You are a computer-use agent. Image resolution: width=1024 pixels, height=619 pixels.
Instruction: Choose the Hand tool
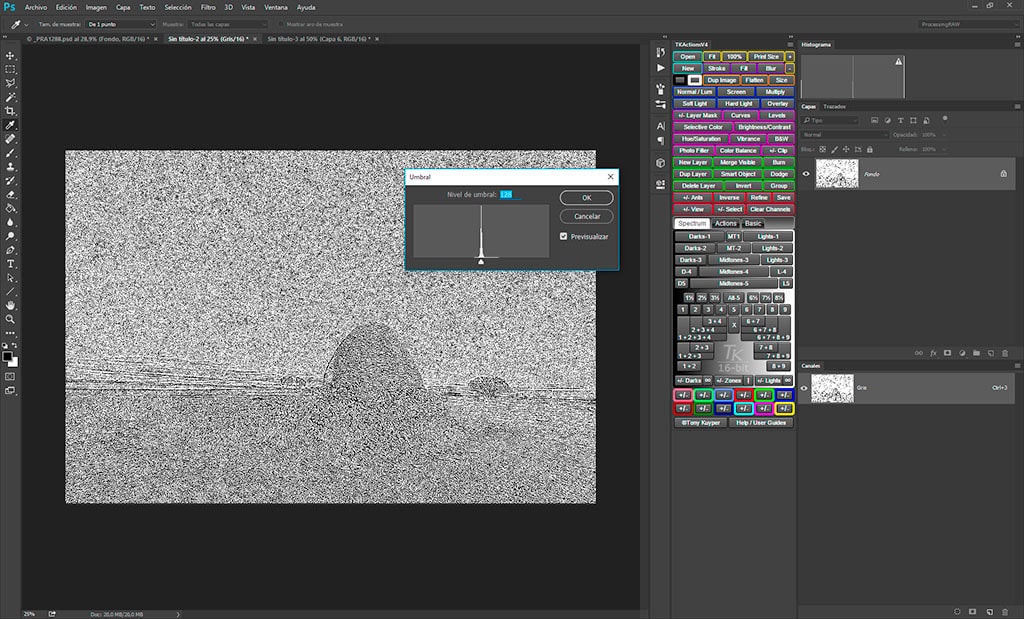pyautogui.click(x=10, y=305)
